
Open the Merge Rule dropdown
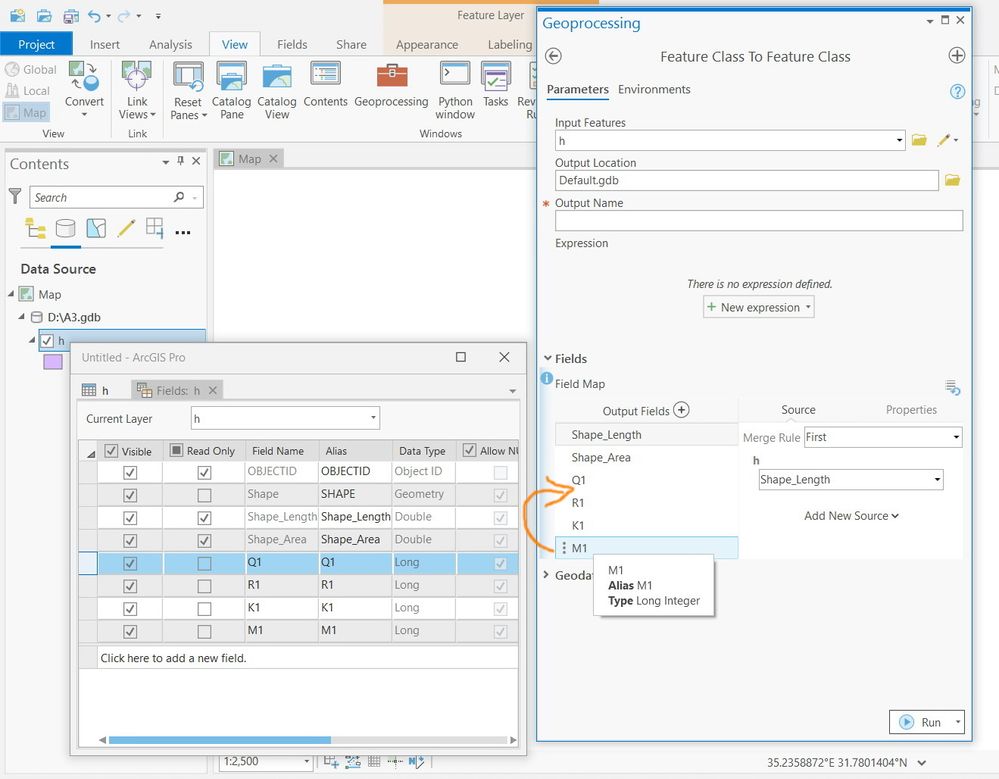click(882, 437)
